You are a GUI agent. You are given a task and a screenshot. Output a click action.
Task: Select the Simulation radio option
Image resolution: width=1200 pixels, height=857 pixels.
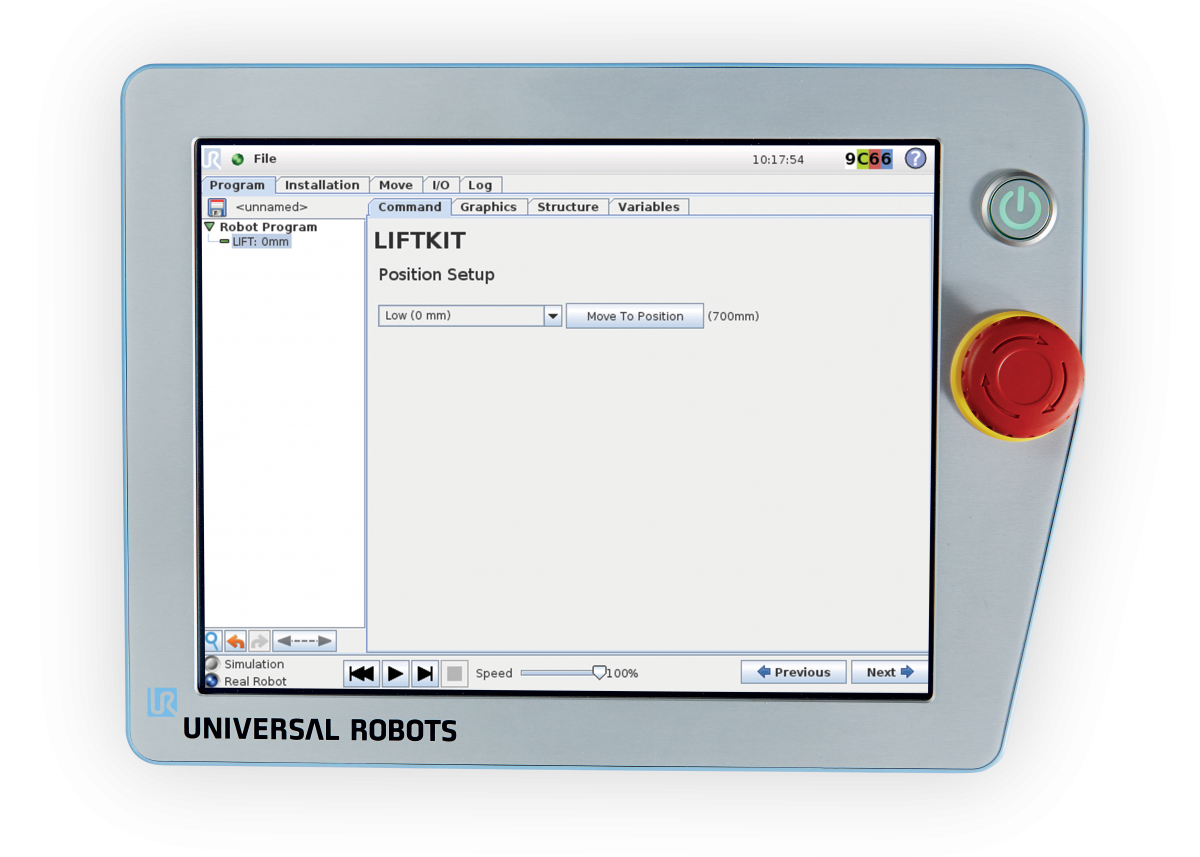245,664
